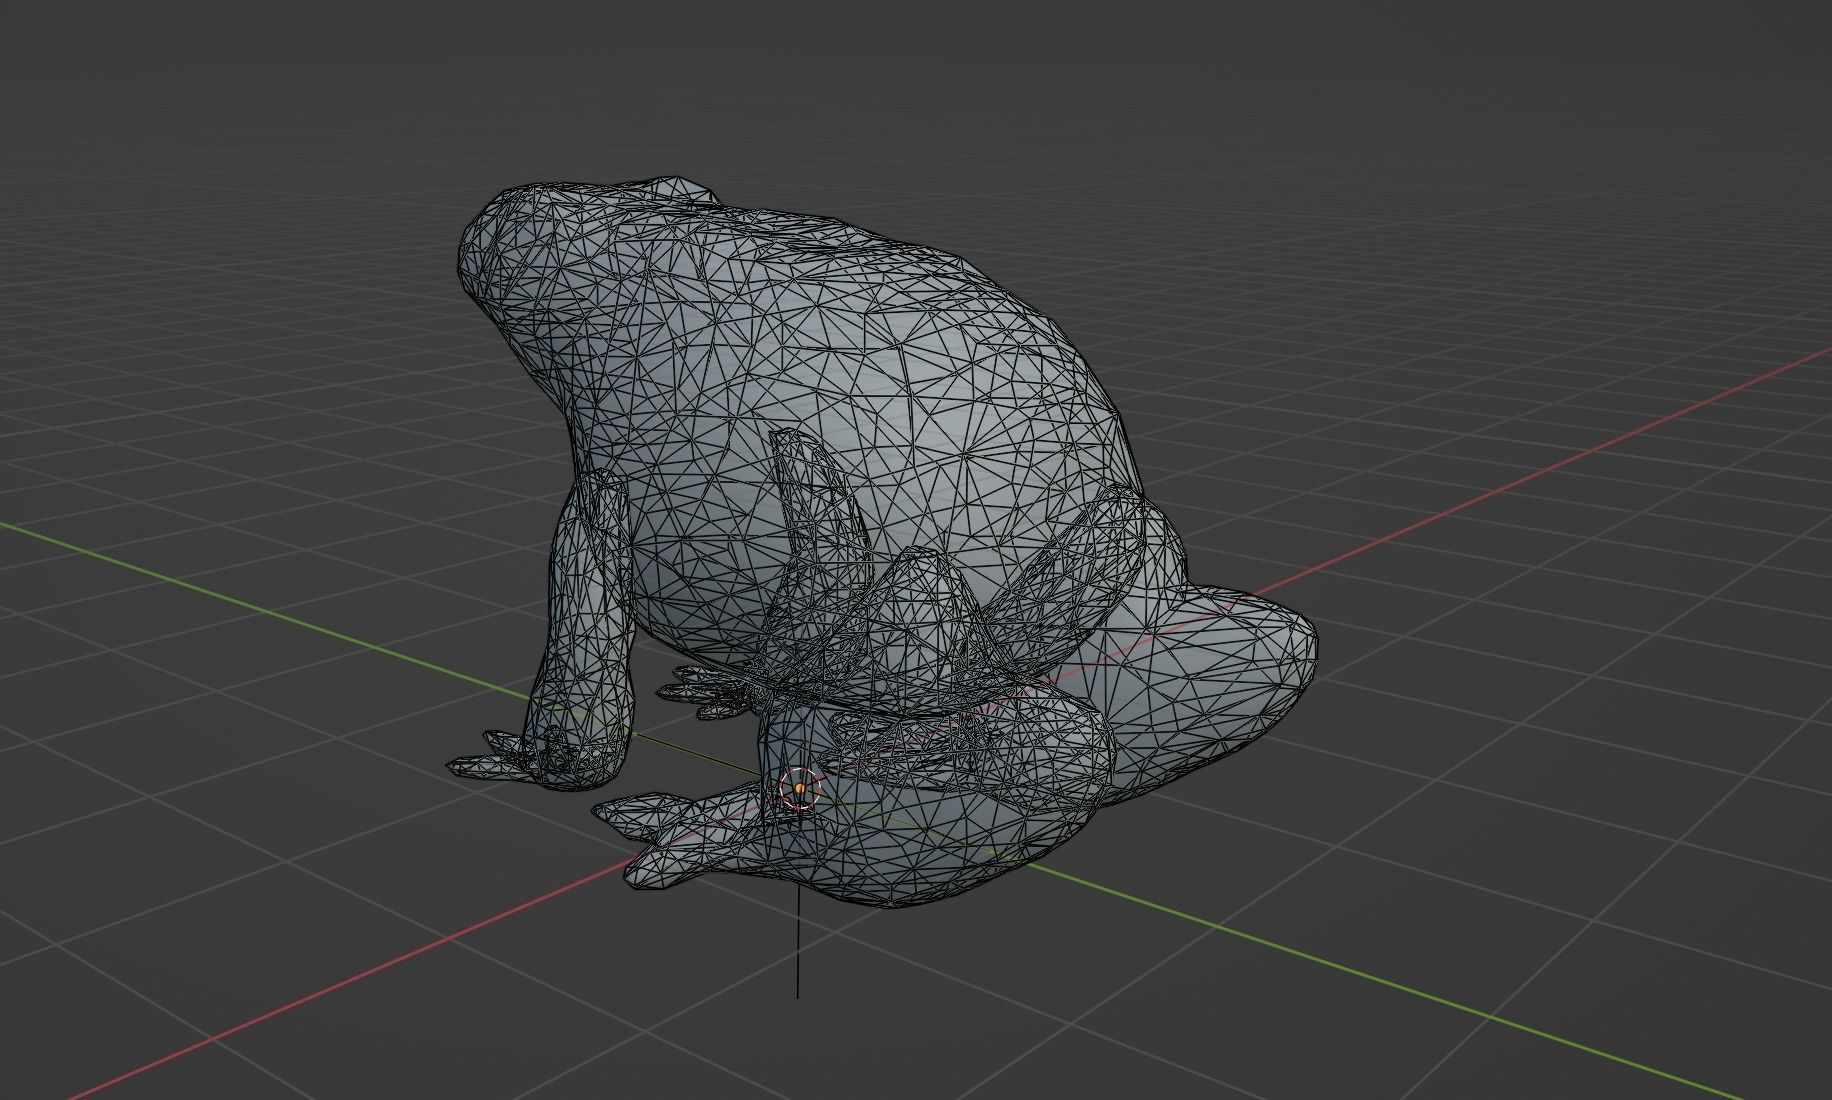Click the 3D cursor on the frog's foot
This screenshot has width=1832, height=1100.
(800, 789)
